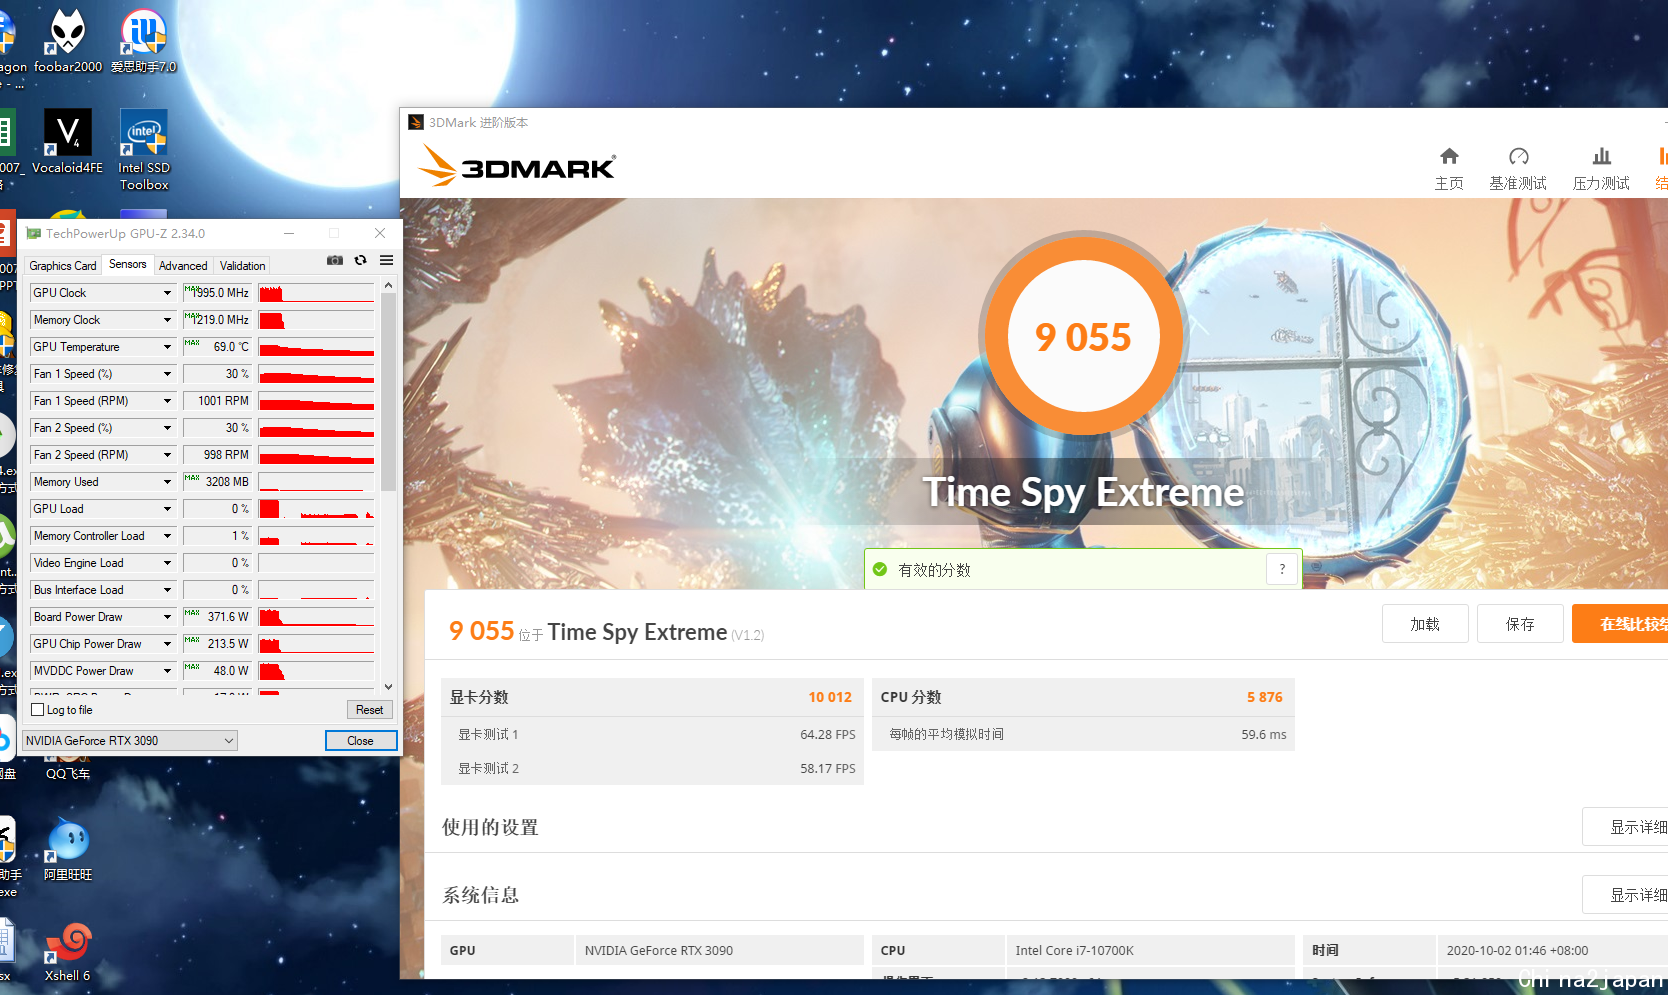The image size is (1668, 995).
Task: Expand Memory Clock sensor dropdown
Action: [167, 320]
